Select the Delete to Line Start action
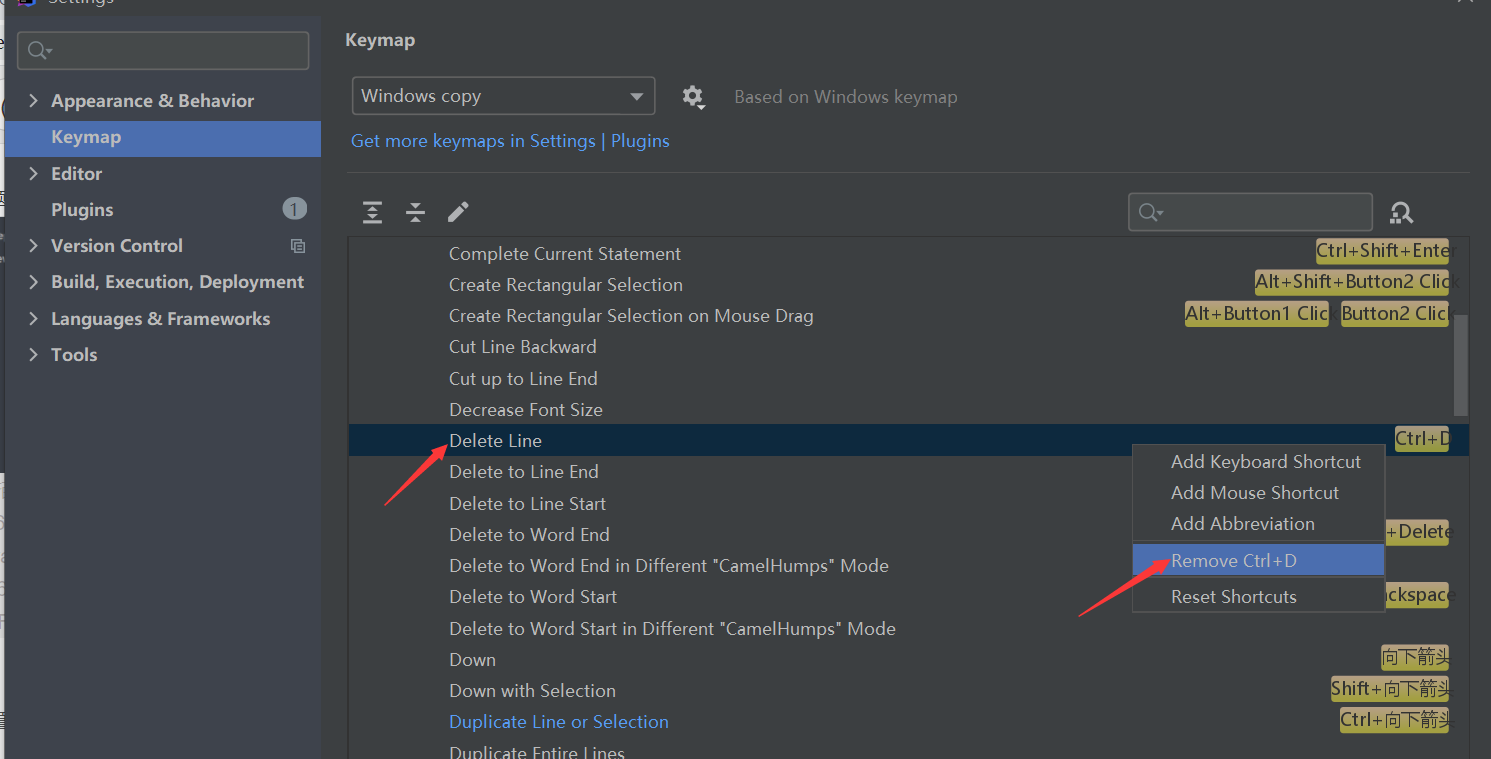 pyautogui.click(x=528, y=504)
